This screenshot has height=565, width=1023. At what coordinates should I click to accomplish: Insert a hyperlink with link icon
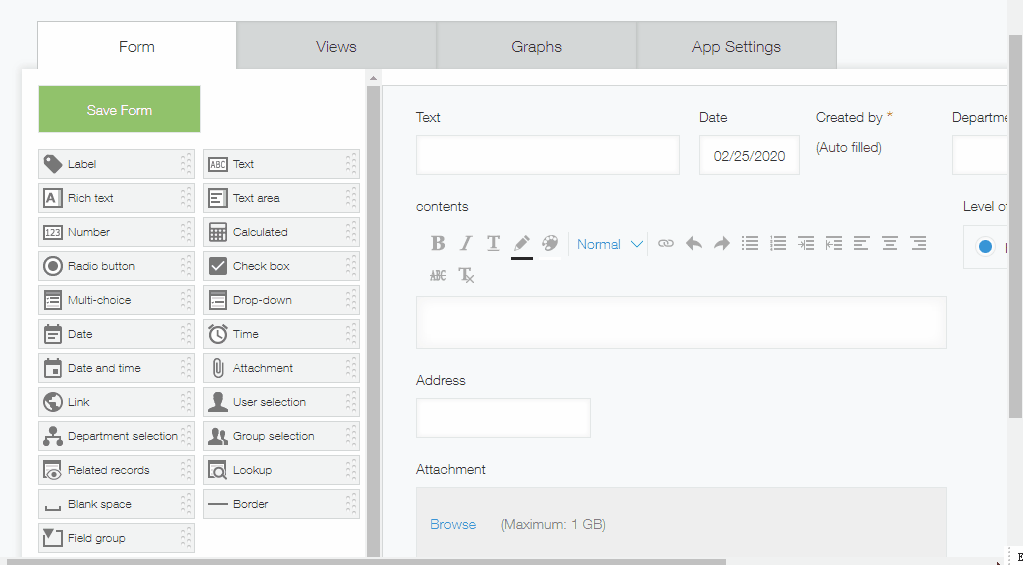point(665,244)
